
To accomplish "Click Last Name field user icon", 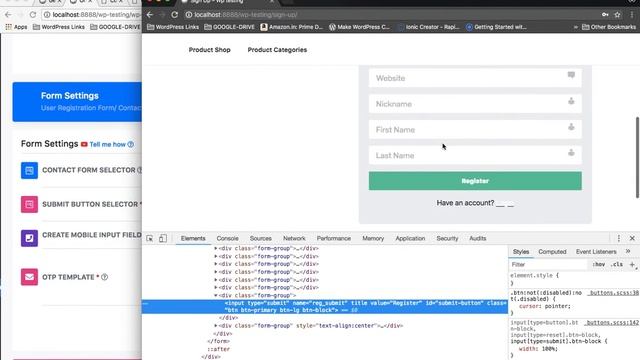I will tap(571, 153).
